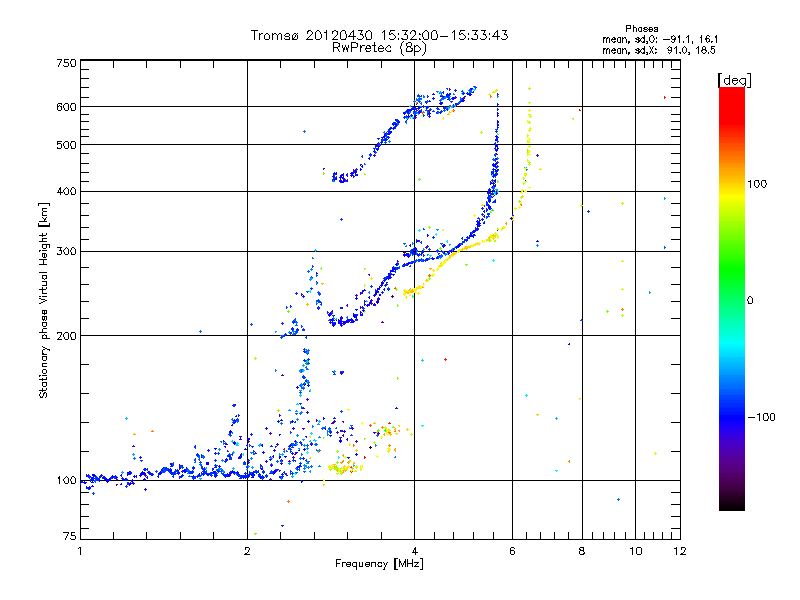Select the 'RwPretec (8p)' subtitle
This screenshot has height=600, width=800.
click(379, 48)
